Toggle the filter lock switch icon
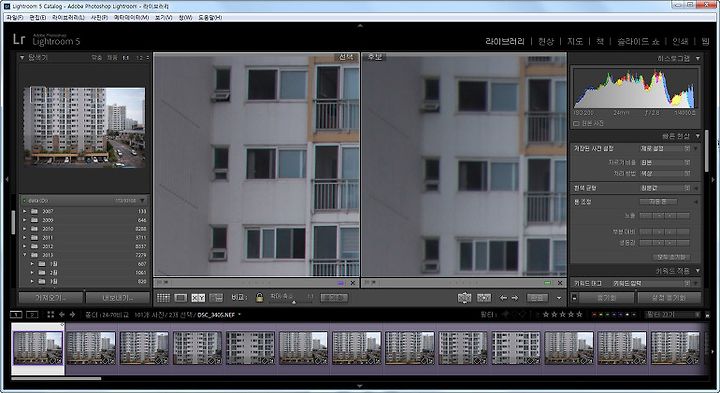The width and height of the screenshot is (720, 393). [707, 315]
